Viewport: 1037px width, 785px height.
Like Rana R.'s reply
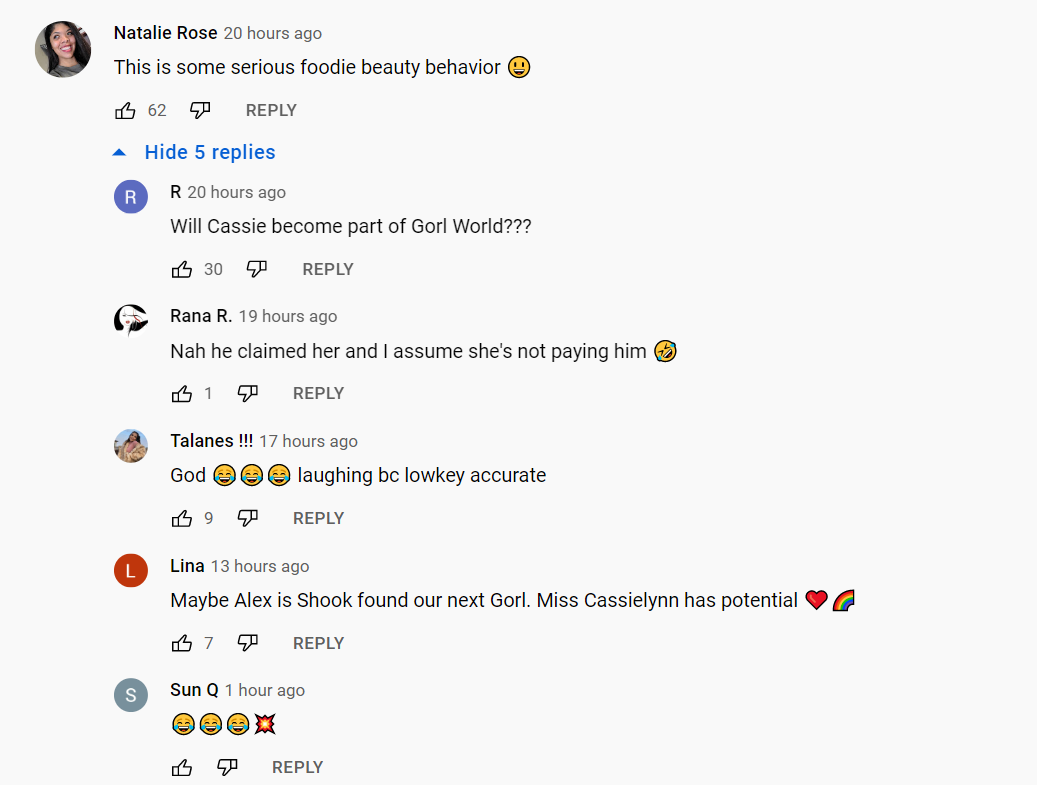182,393
